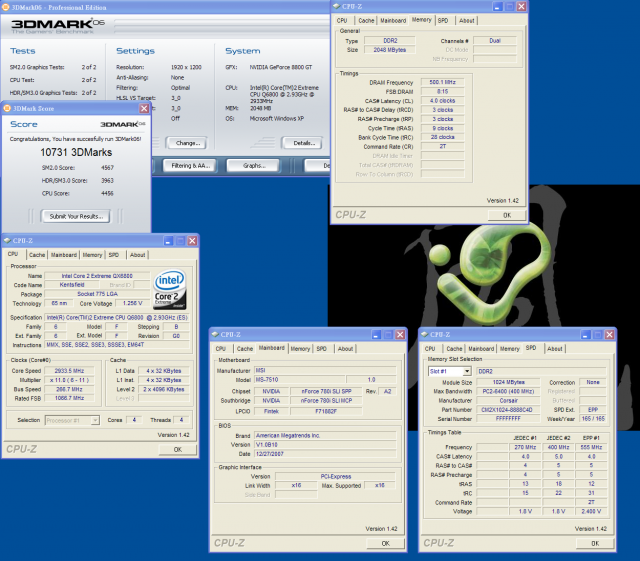This screenshot has width=640, height=561.
Task: Click Memory size 2048 MBytes value
Action: [389, 50]
